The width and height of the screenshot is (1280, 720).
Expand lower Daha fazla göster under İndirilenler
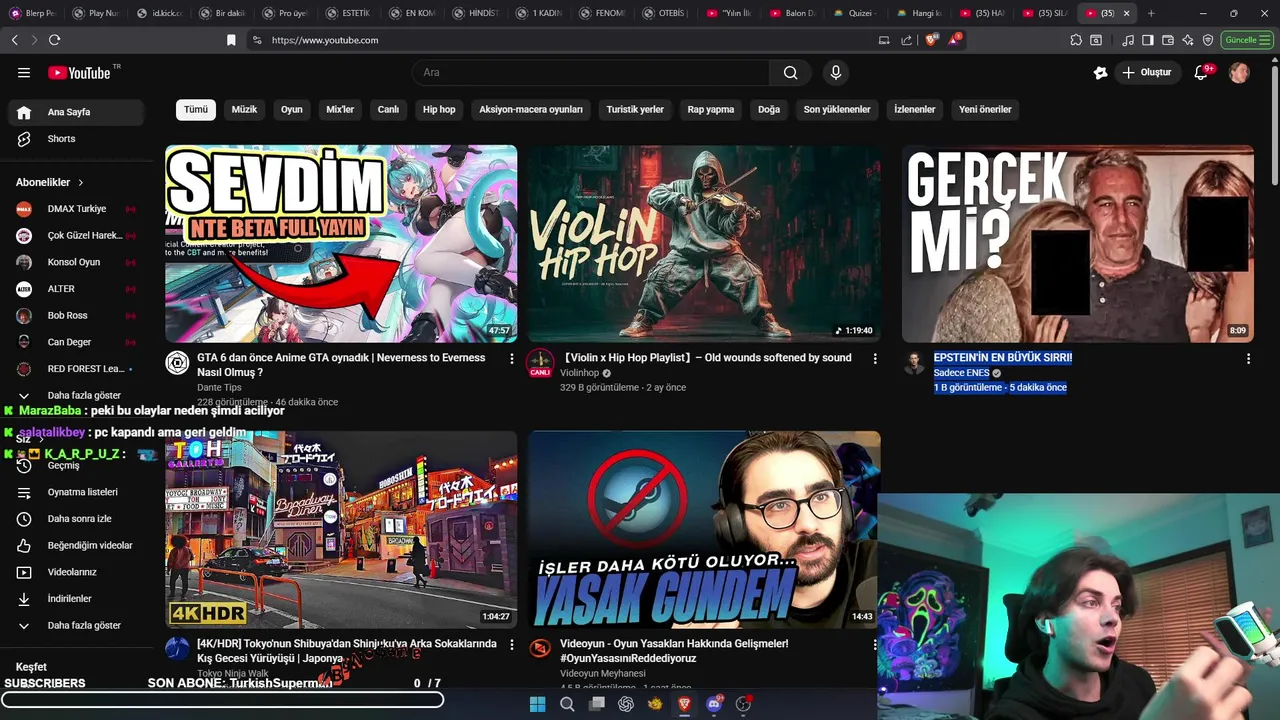coord(76,625)
